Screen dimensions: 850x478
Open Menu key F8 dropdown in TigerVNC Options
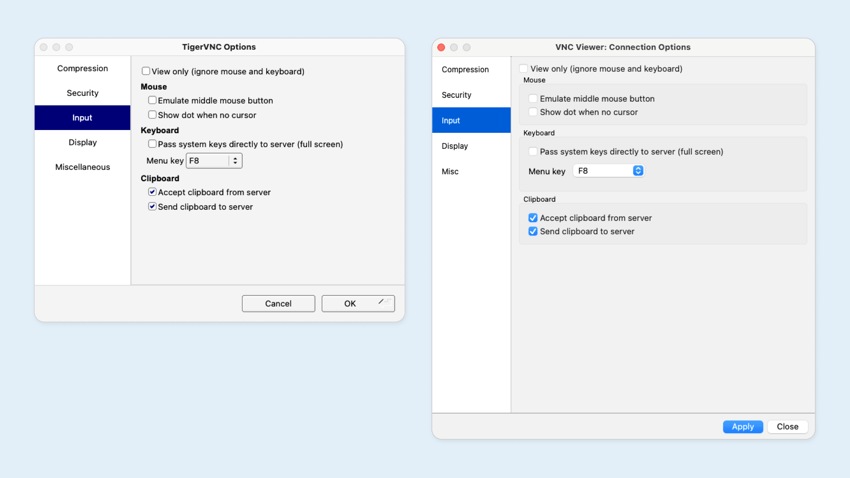tap(214, 161)
